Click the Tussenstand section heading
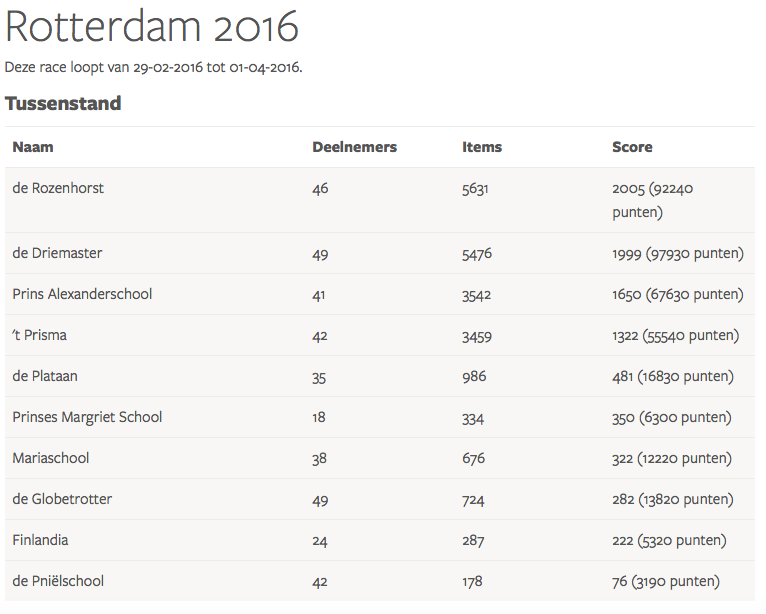This screenshot has width=766, height=614. [63, 103]
